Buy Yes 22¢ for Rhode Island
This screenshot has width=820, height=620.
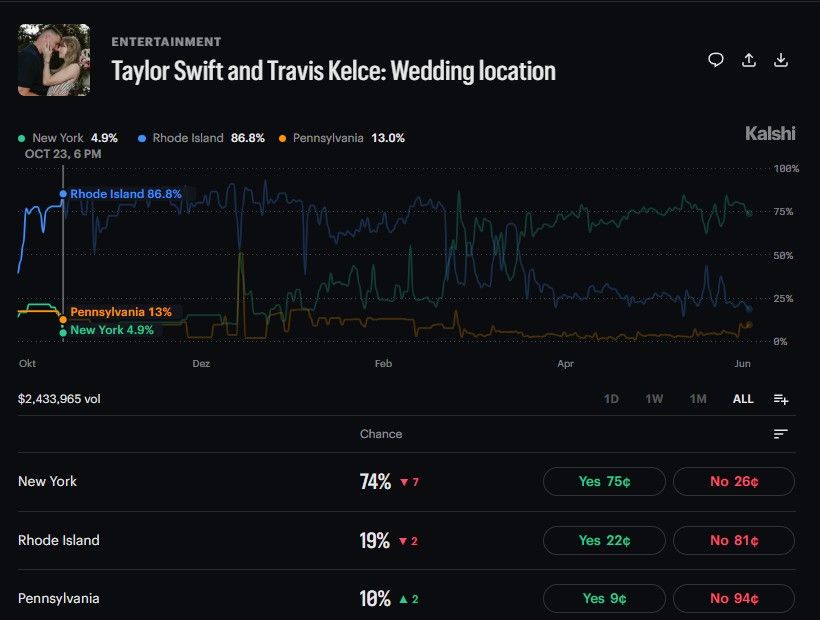coord(604,541)
